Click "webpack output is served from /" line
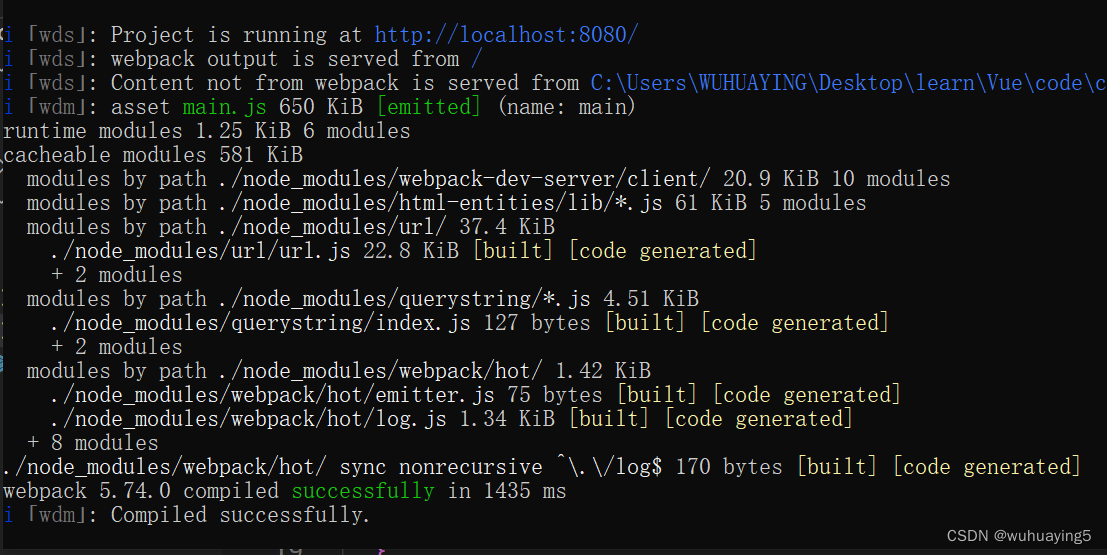Viewport: 1107px width, 555px height. coord(297,59)
